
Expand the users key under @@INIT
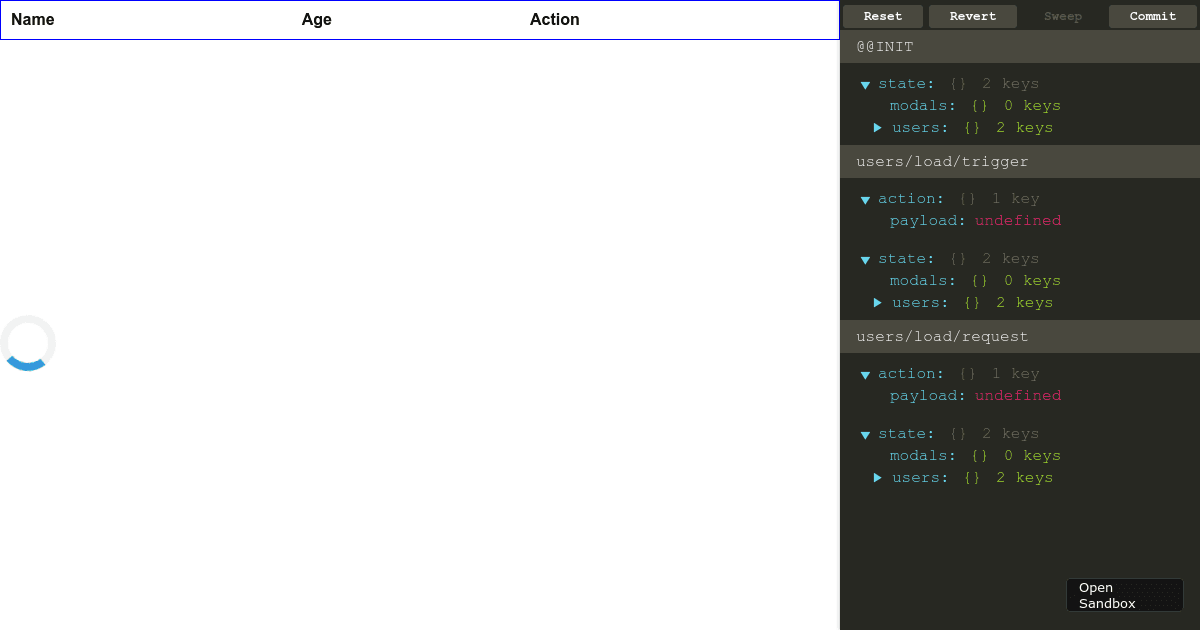click(x=878, y=127)
